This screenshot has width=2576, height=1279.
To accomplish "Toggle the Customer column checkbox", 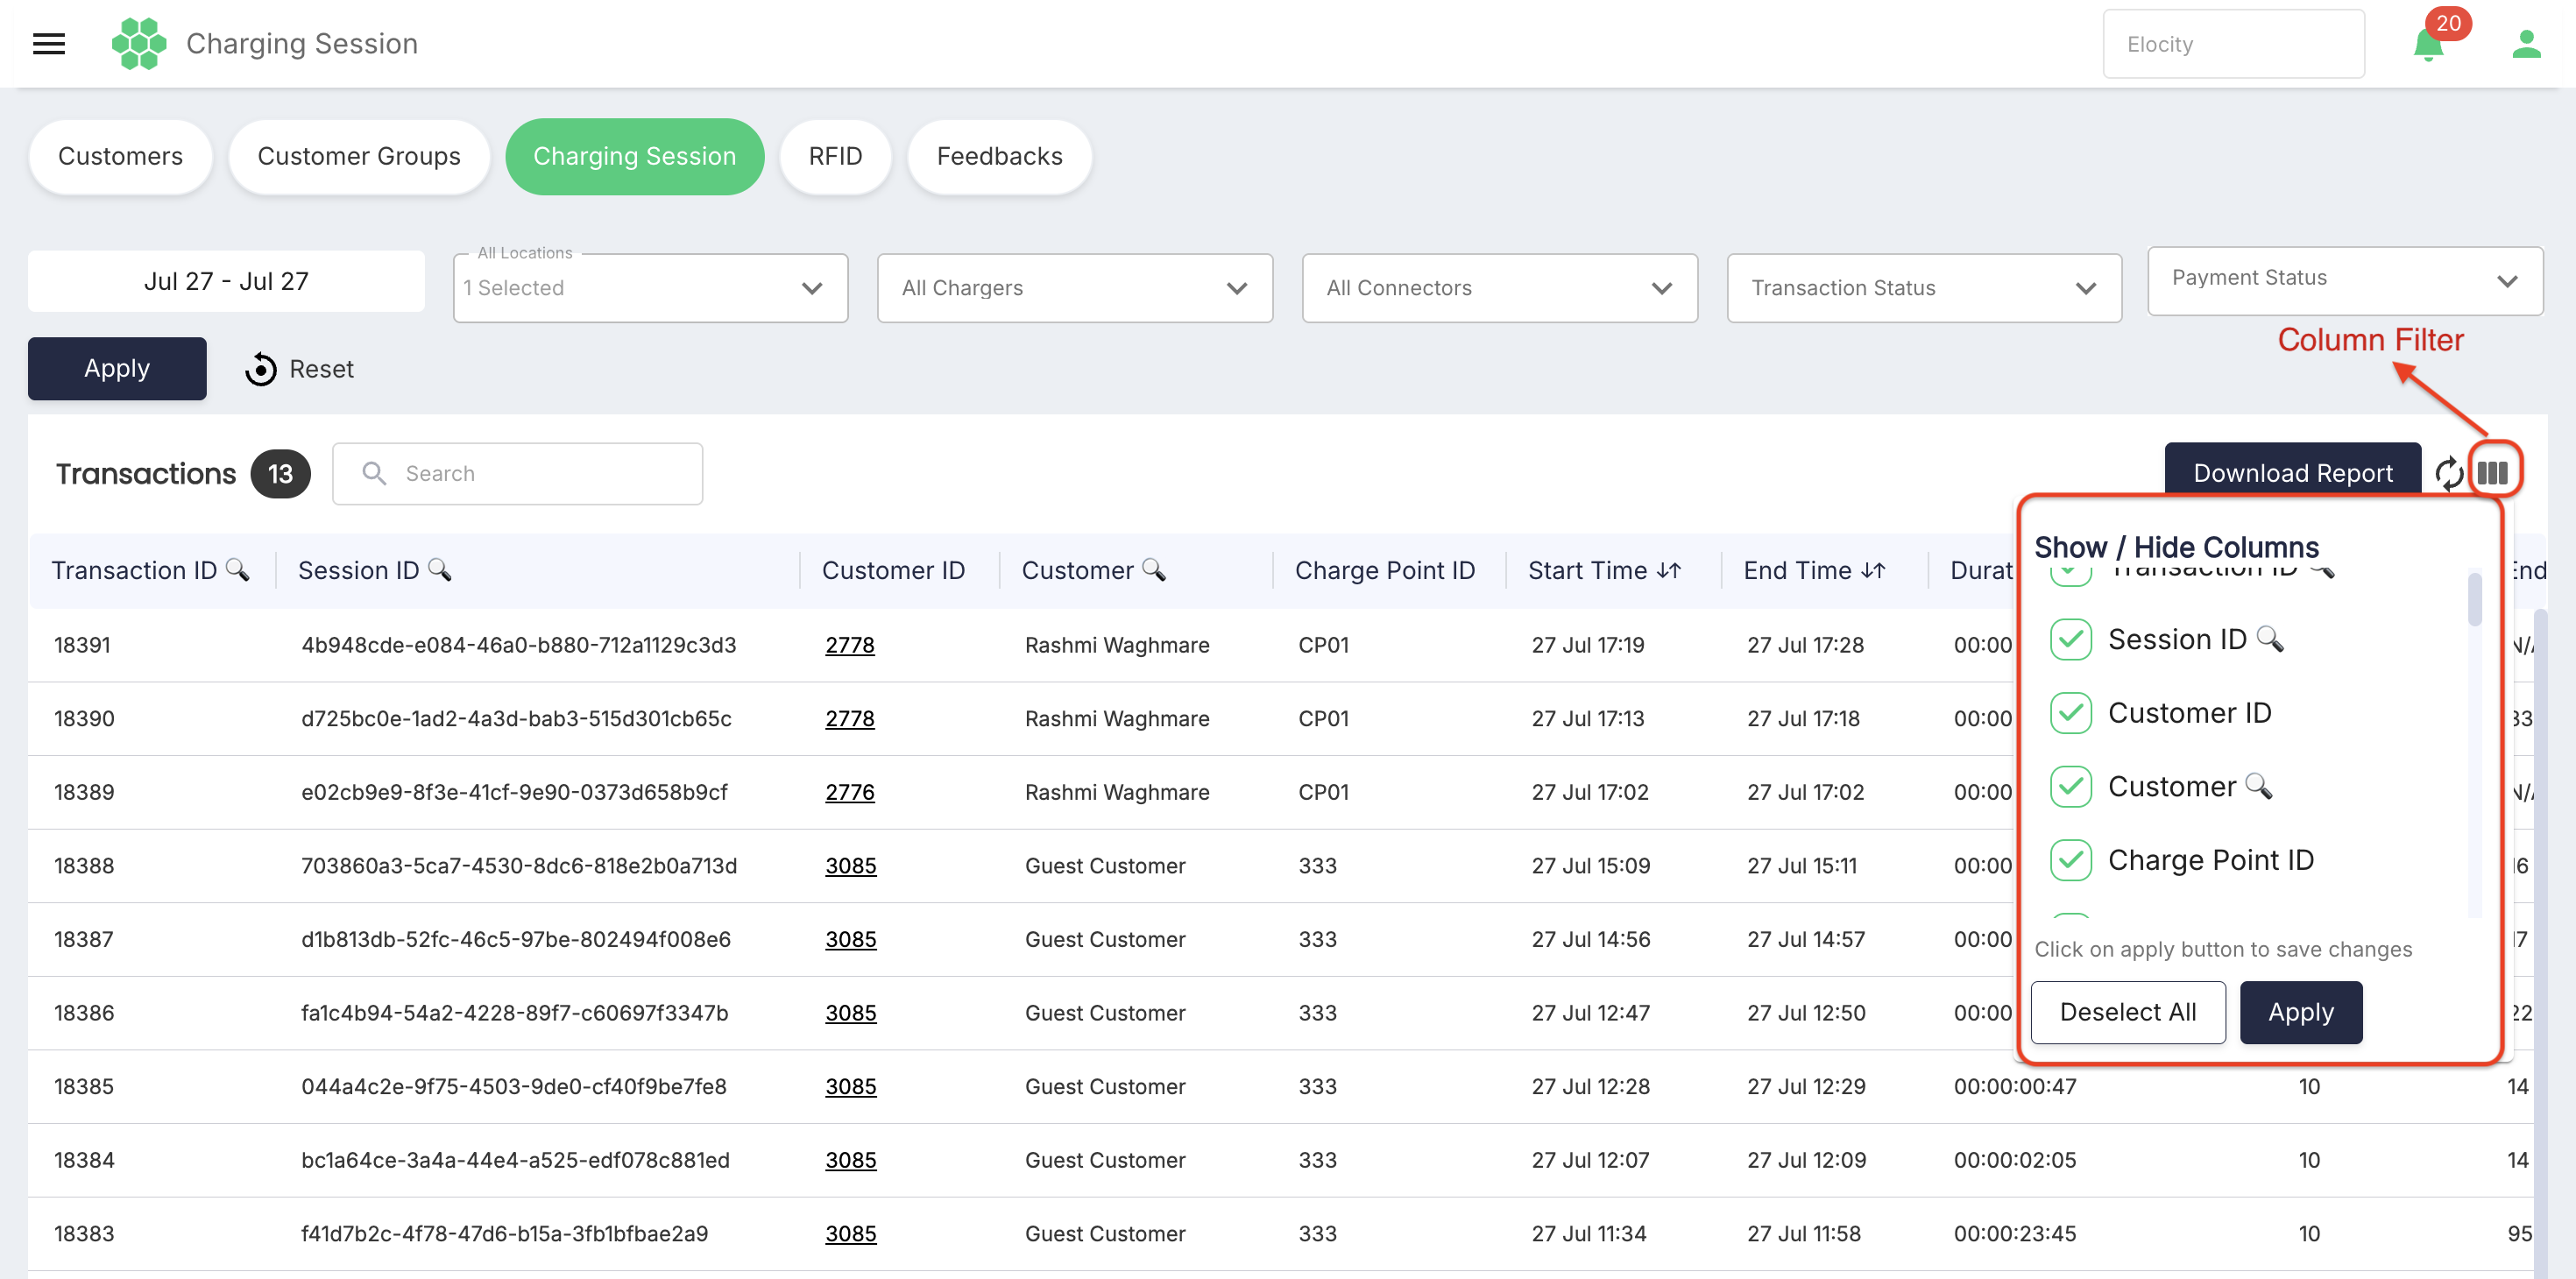I will click(2071, 786).
